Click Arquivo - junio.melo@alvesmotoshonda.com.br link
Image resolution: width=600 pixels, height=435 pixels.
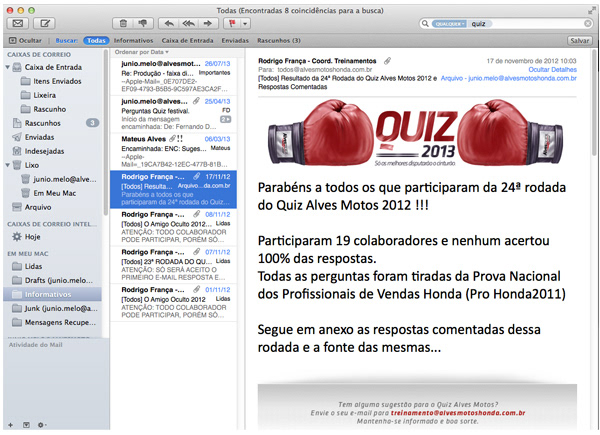click(509, 78)
